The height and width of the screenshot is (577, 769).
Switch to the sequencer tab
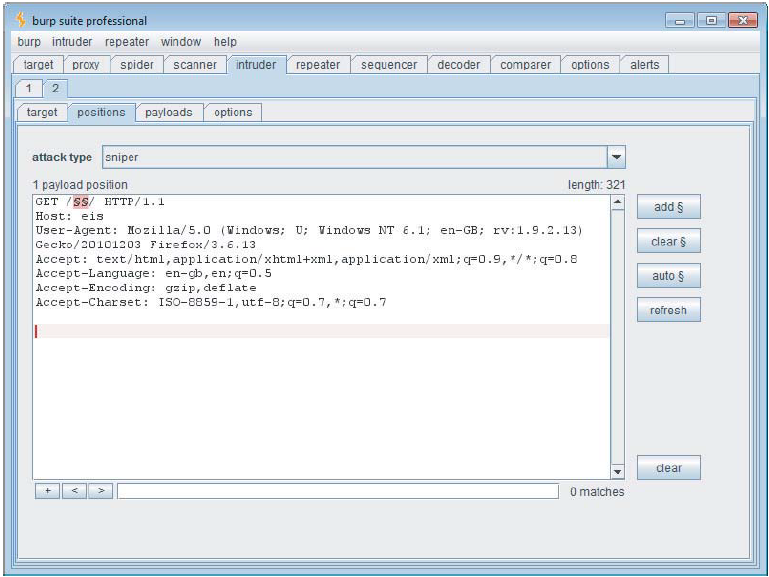(389, 65)
